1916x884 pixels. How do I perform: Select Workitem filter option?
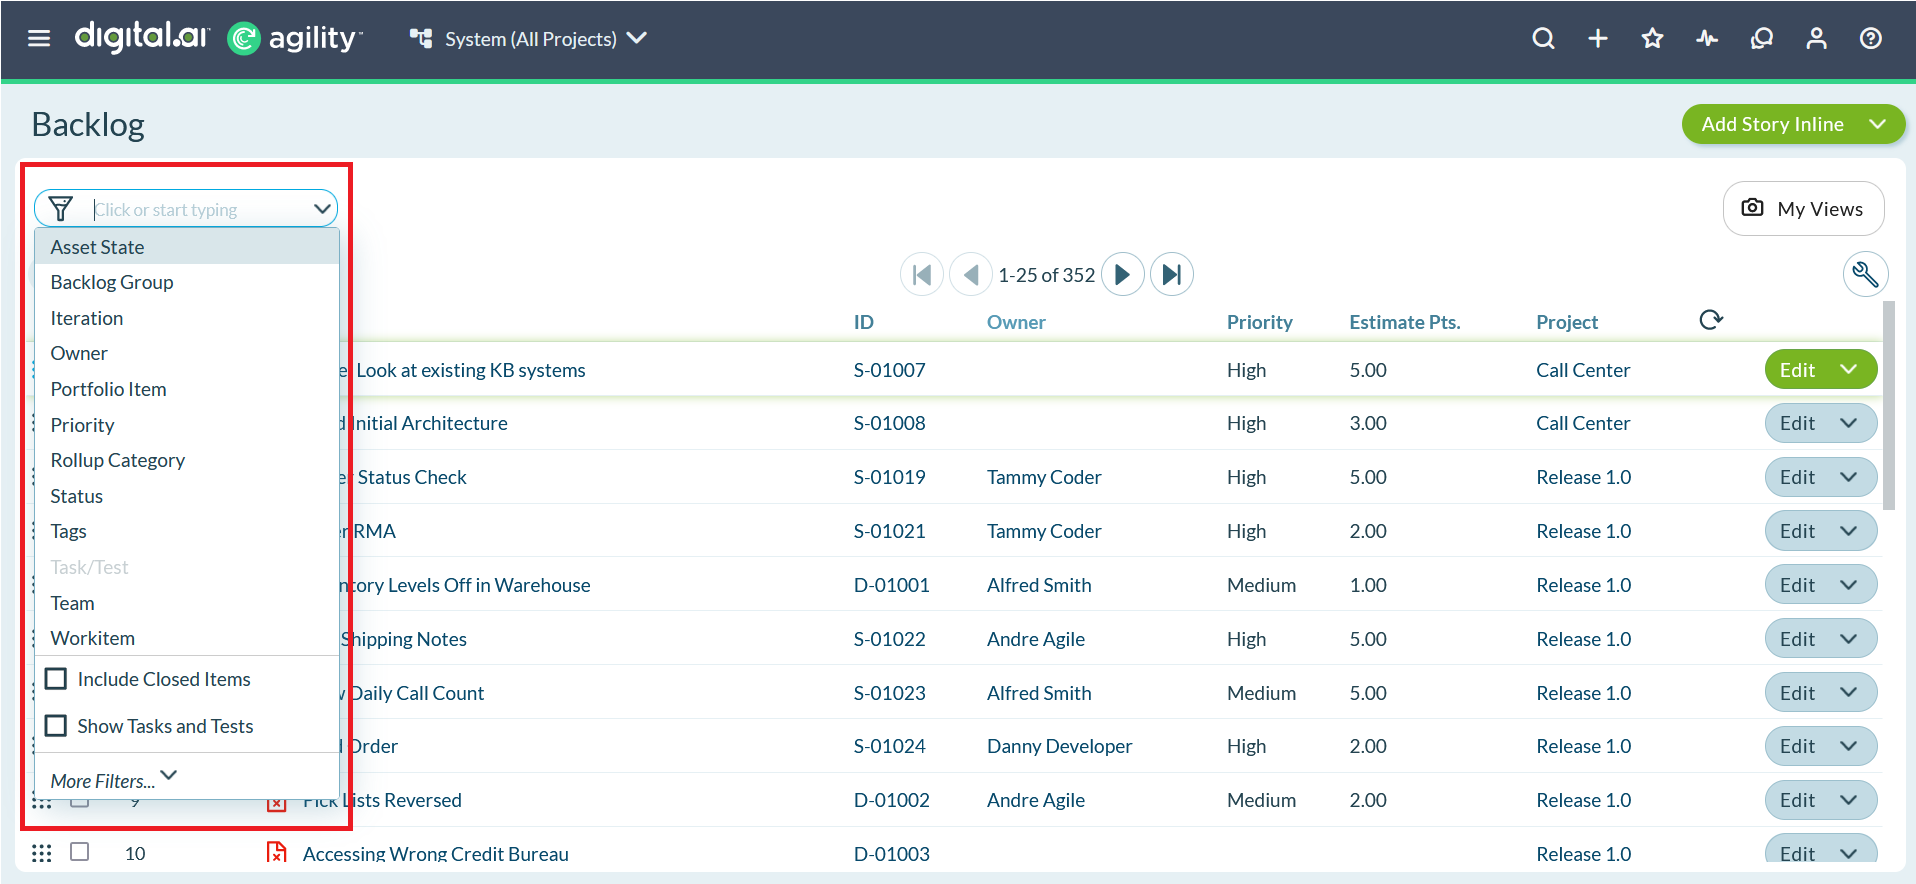187,638
